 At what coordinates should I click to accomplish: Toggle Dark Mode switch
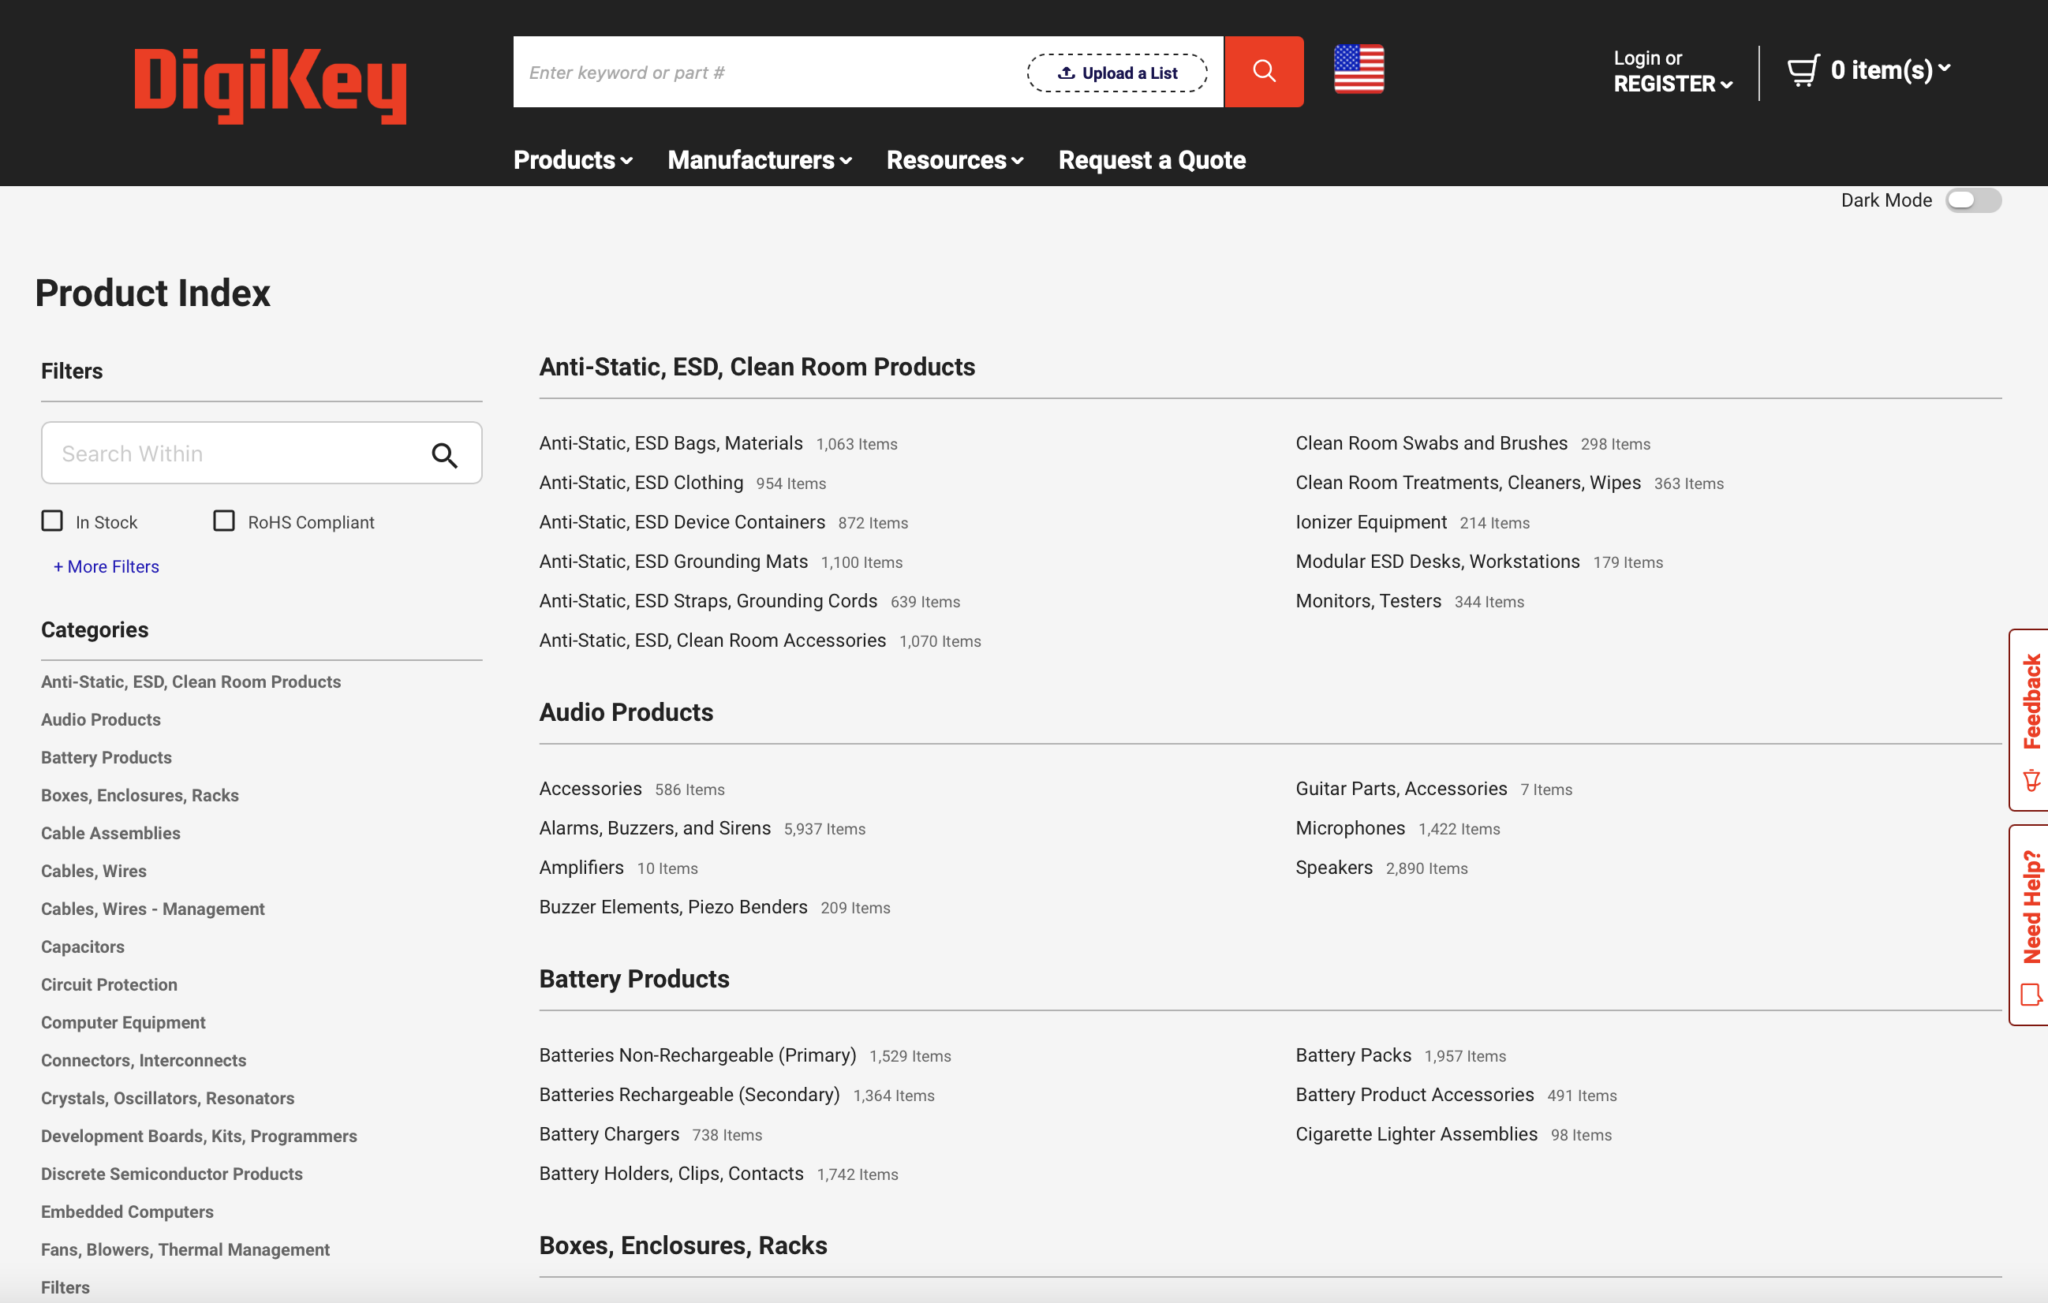click(1973, 200)
